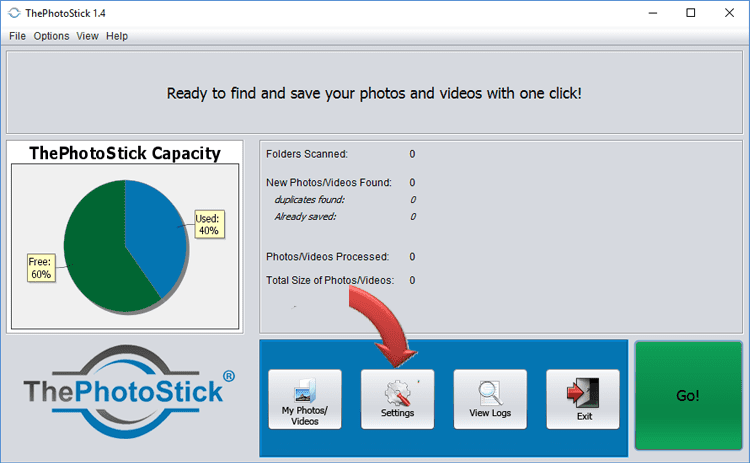Screen dimensions: 750x463
Task: Click Total Size of Photos/Videos label
Action: pos(330,280)
